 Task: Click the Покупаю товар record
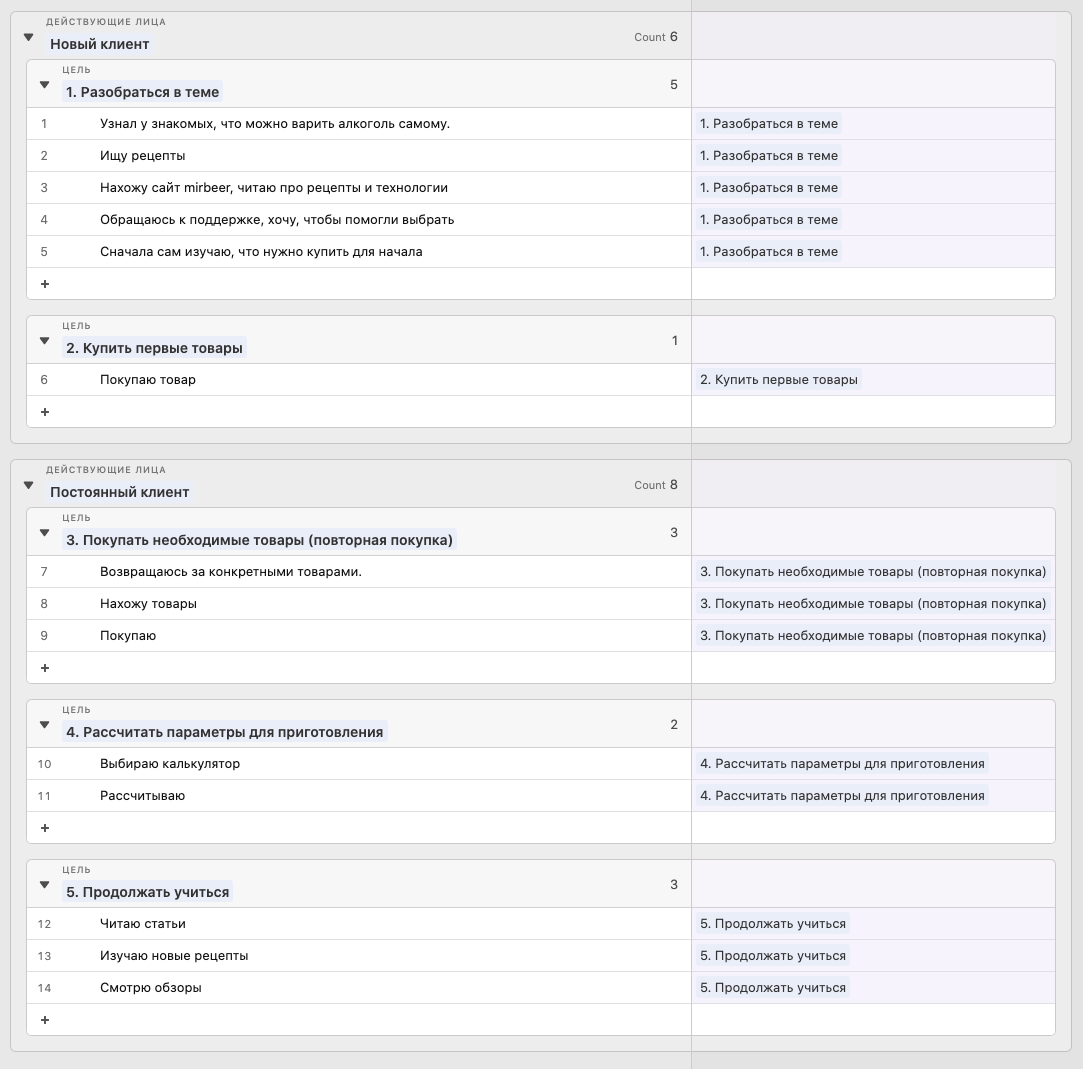(148, 380)
